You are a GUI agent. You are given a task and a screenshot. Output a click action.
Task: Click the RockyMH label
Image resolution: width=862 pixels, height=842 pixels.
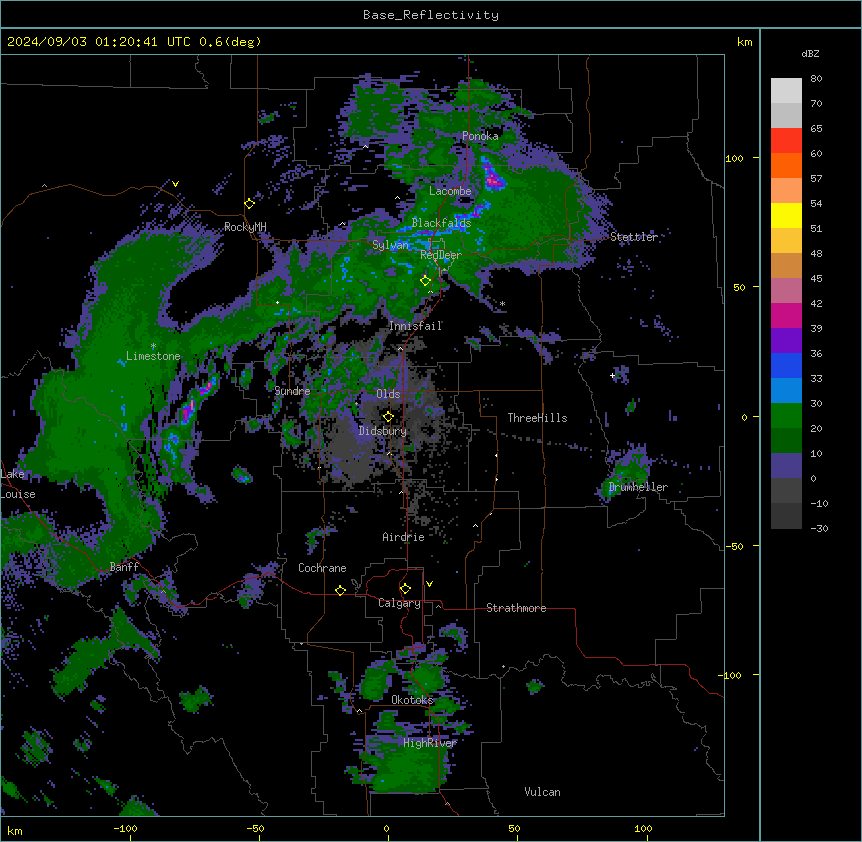tap(245, 227)
